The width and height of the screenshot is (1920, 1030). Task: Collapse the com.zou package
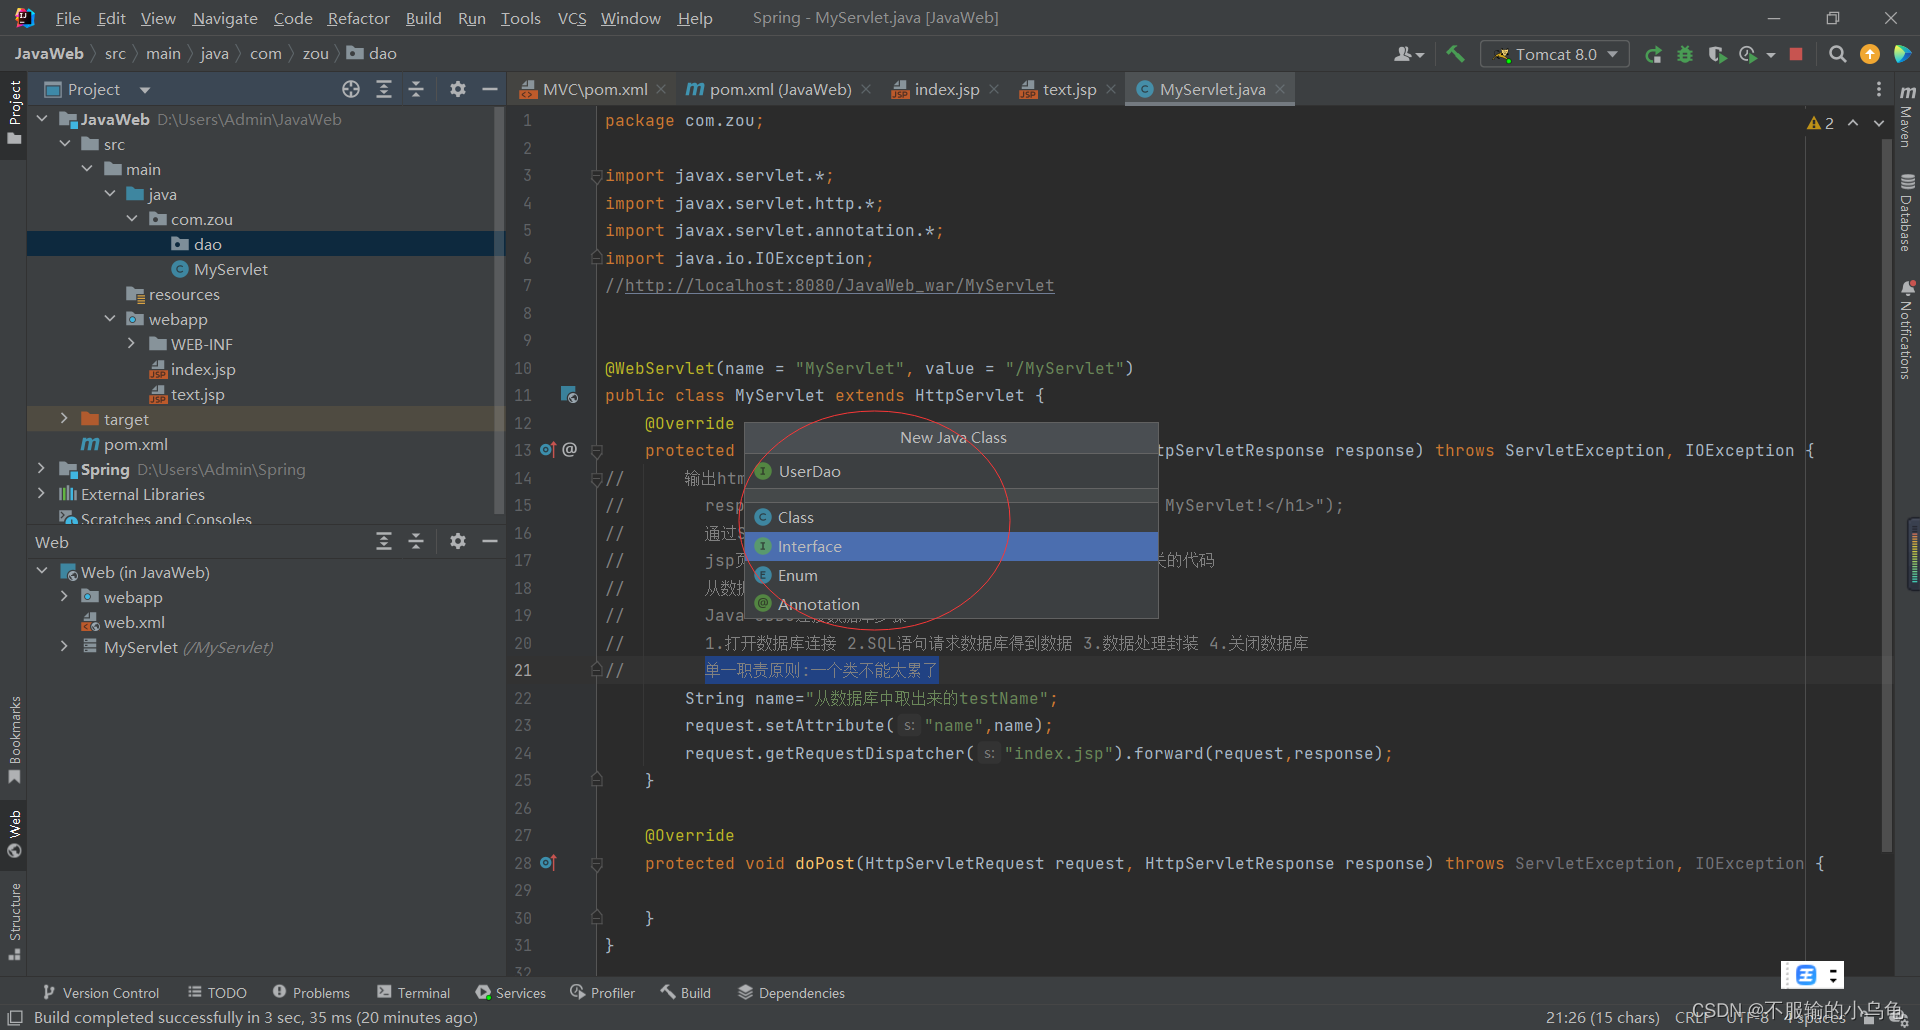(x=131, y=219)
